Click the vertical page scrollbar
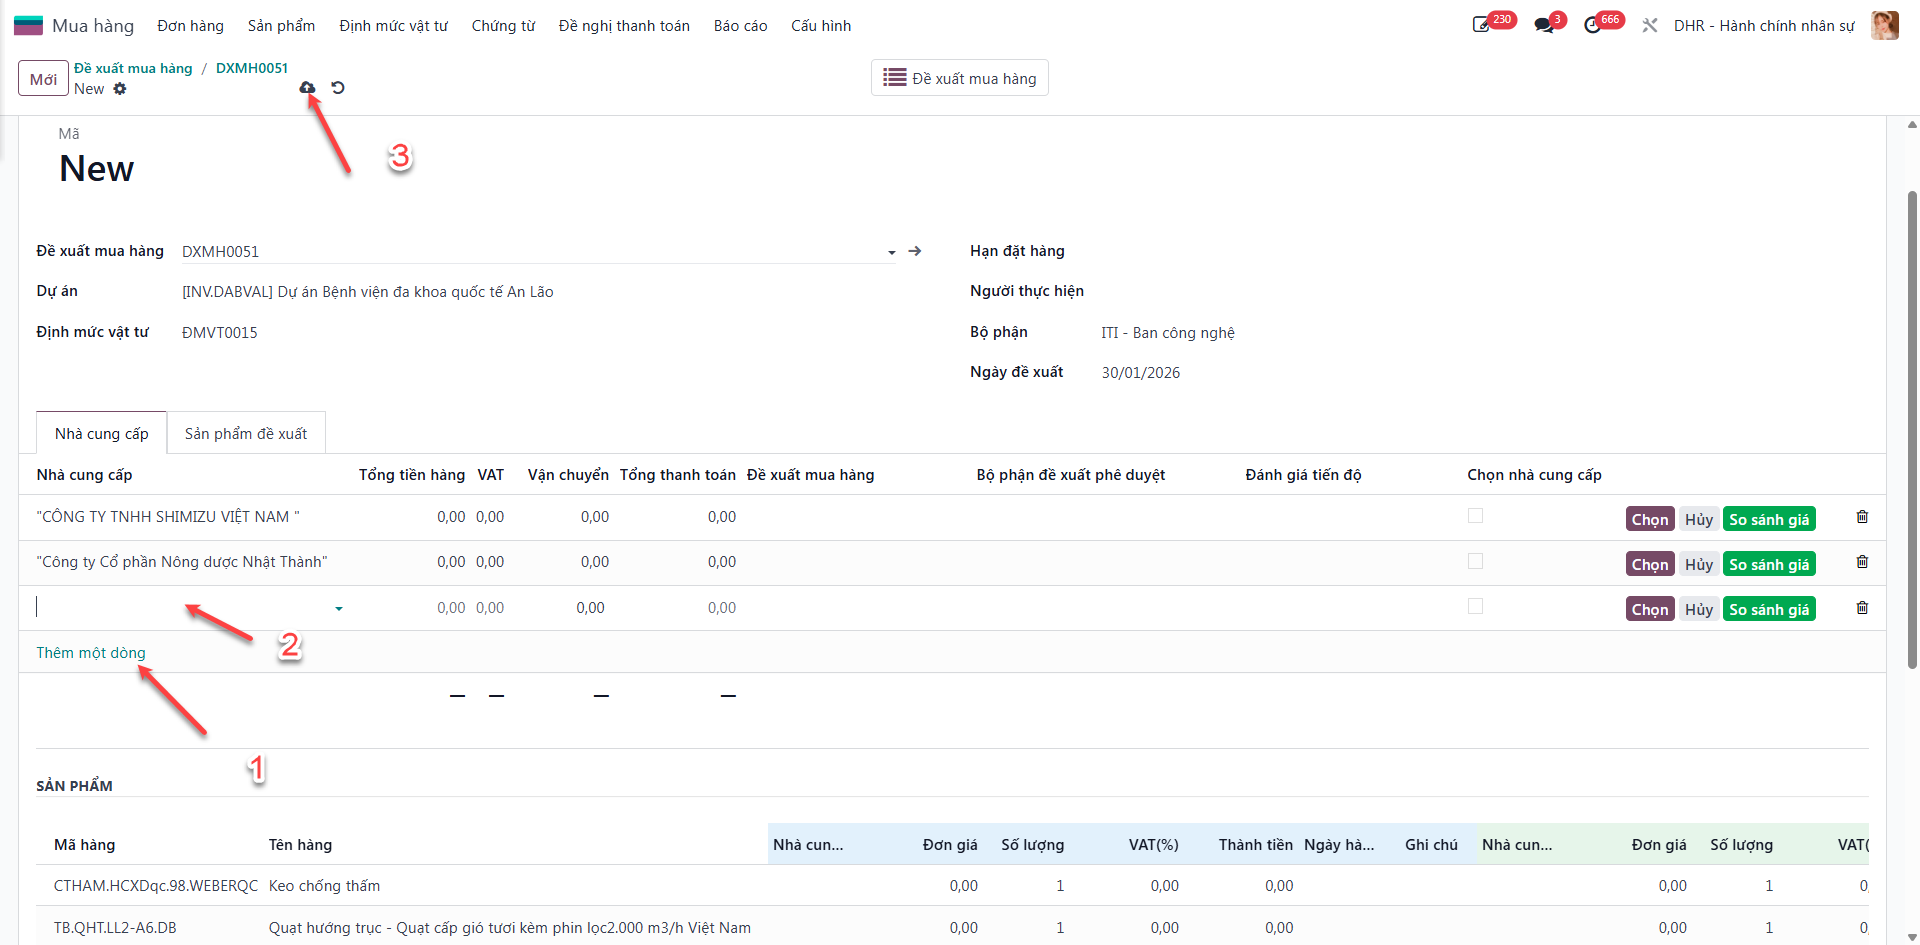This screenshot has height=945, width=1920. 1912,430
